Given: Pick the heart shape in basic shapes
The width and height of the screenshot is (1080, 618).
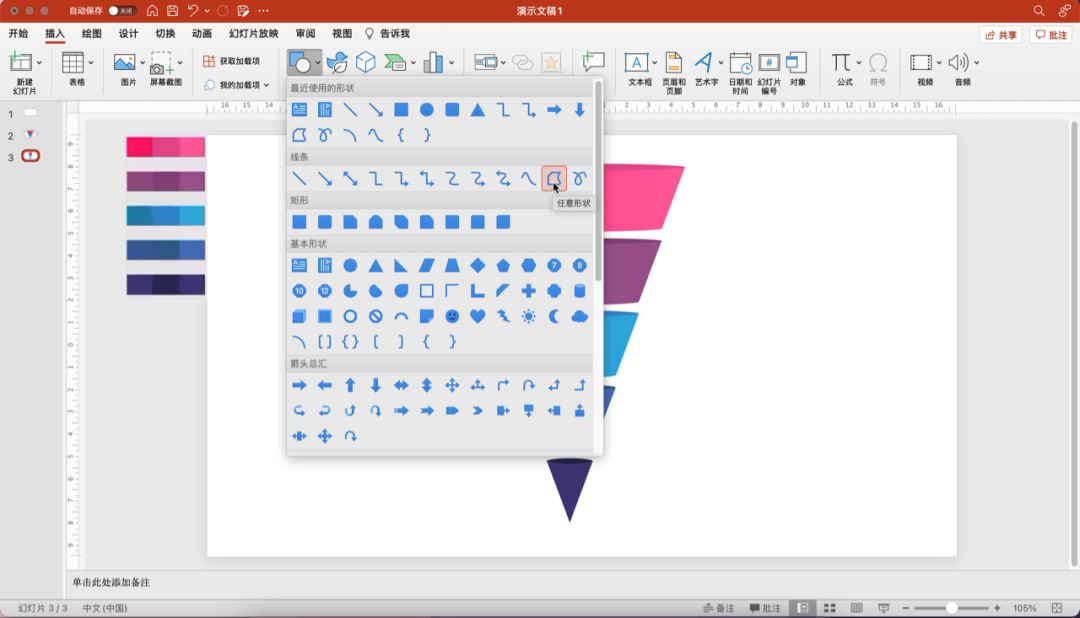Looking at the screenshot, I should point(478,316).
